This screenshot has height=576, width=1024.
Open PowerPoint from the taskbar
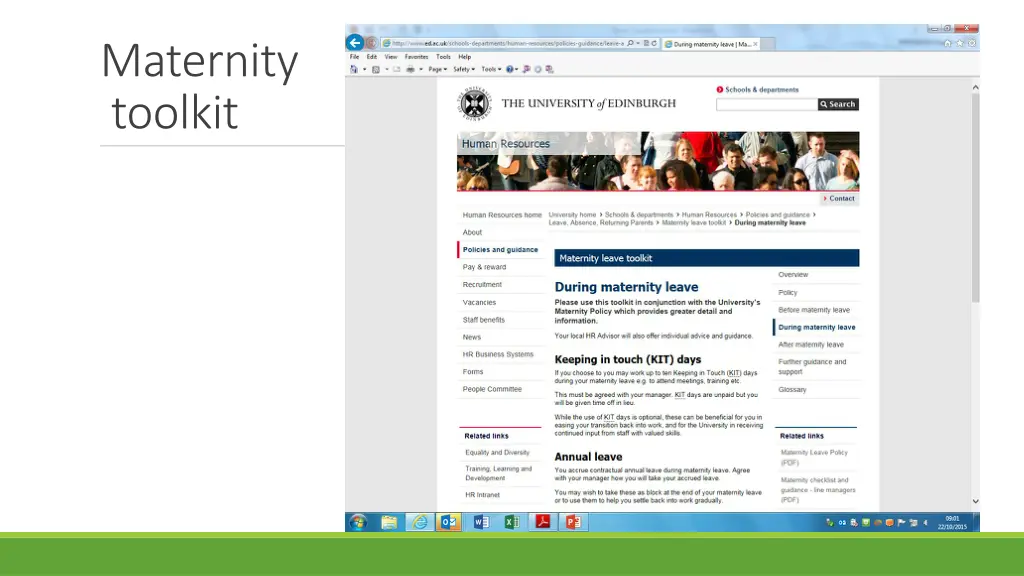573,522
